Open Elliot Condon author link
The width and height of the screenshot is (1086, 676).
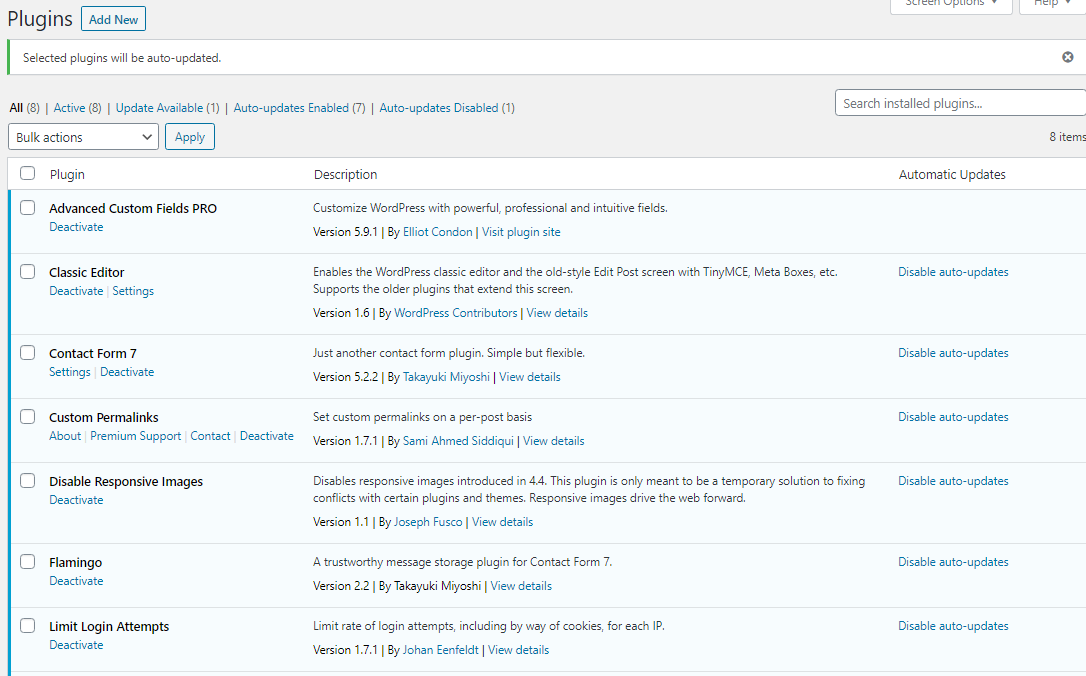click(x=438, y=232)
